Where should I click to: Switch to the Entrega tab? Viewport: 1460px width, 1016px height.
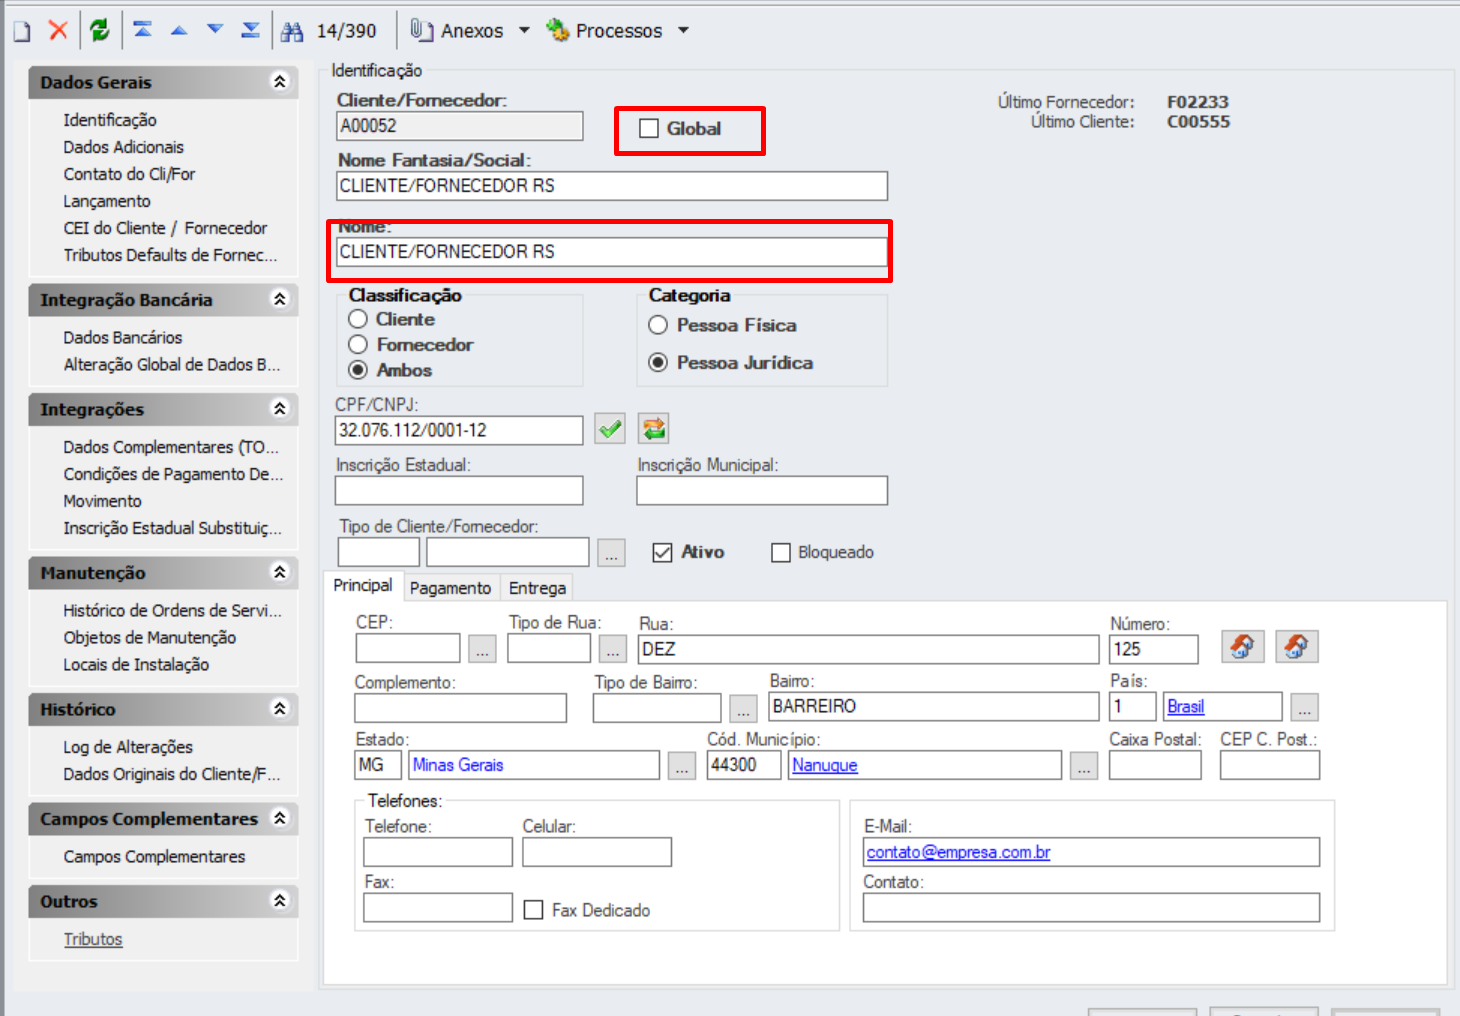click(x=537, y=588)
